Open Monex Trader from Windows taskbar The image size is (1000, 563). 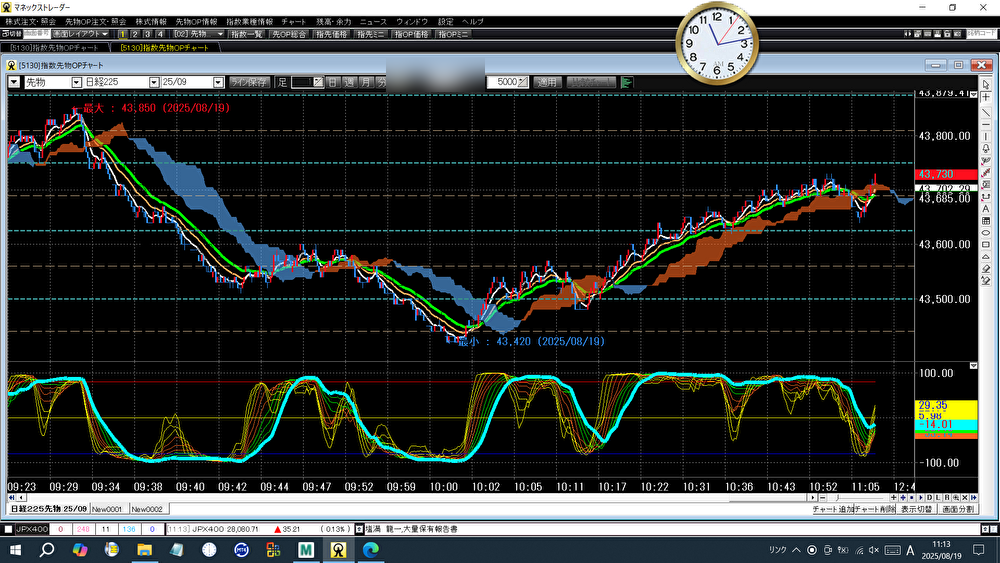click(x=339, y=550)
